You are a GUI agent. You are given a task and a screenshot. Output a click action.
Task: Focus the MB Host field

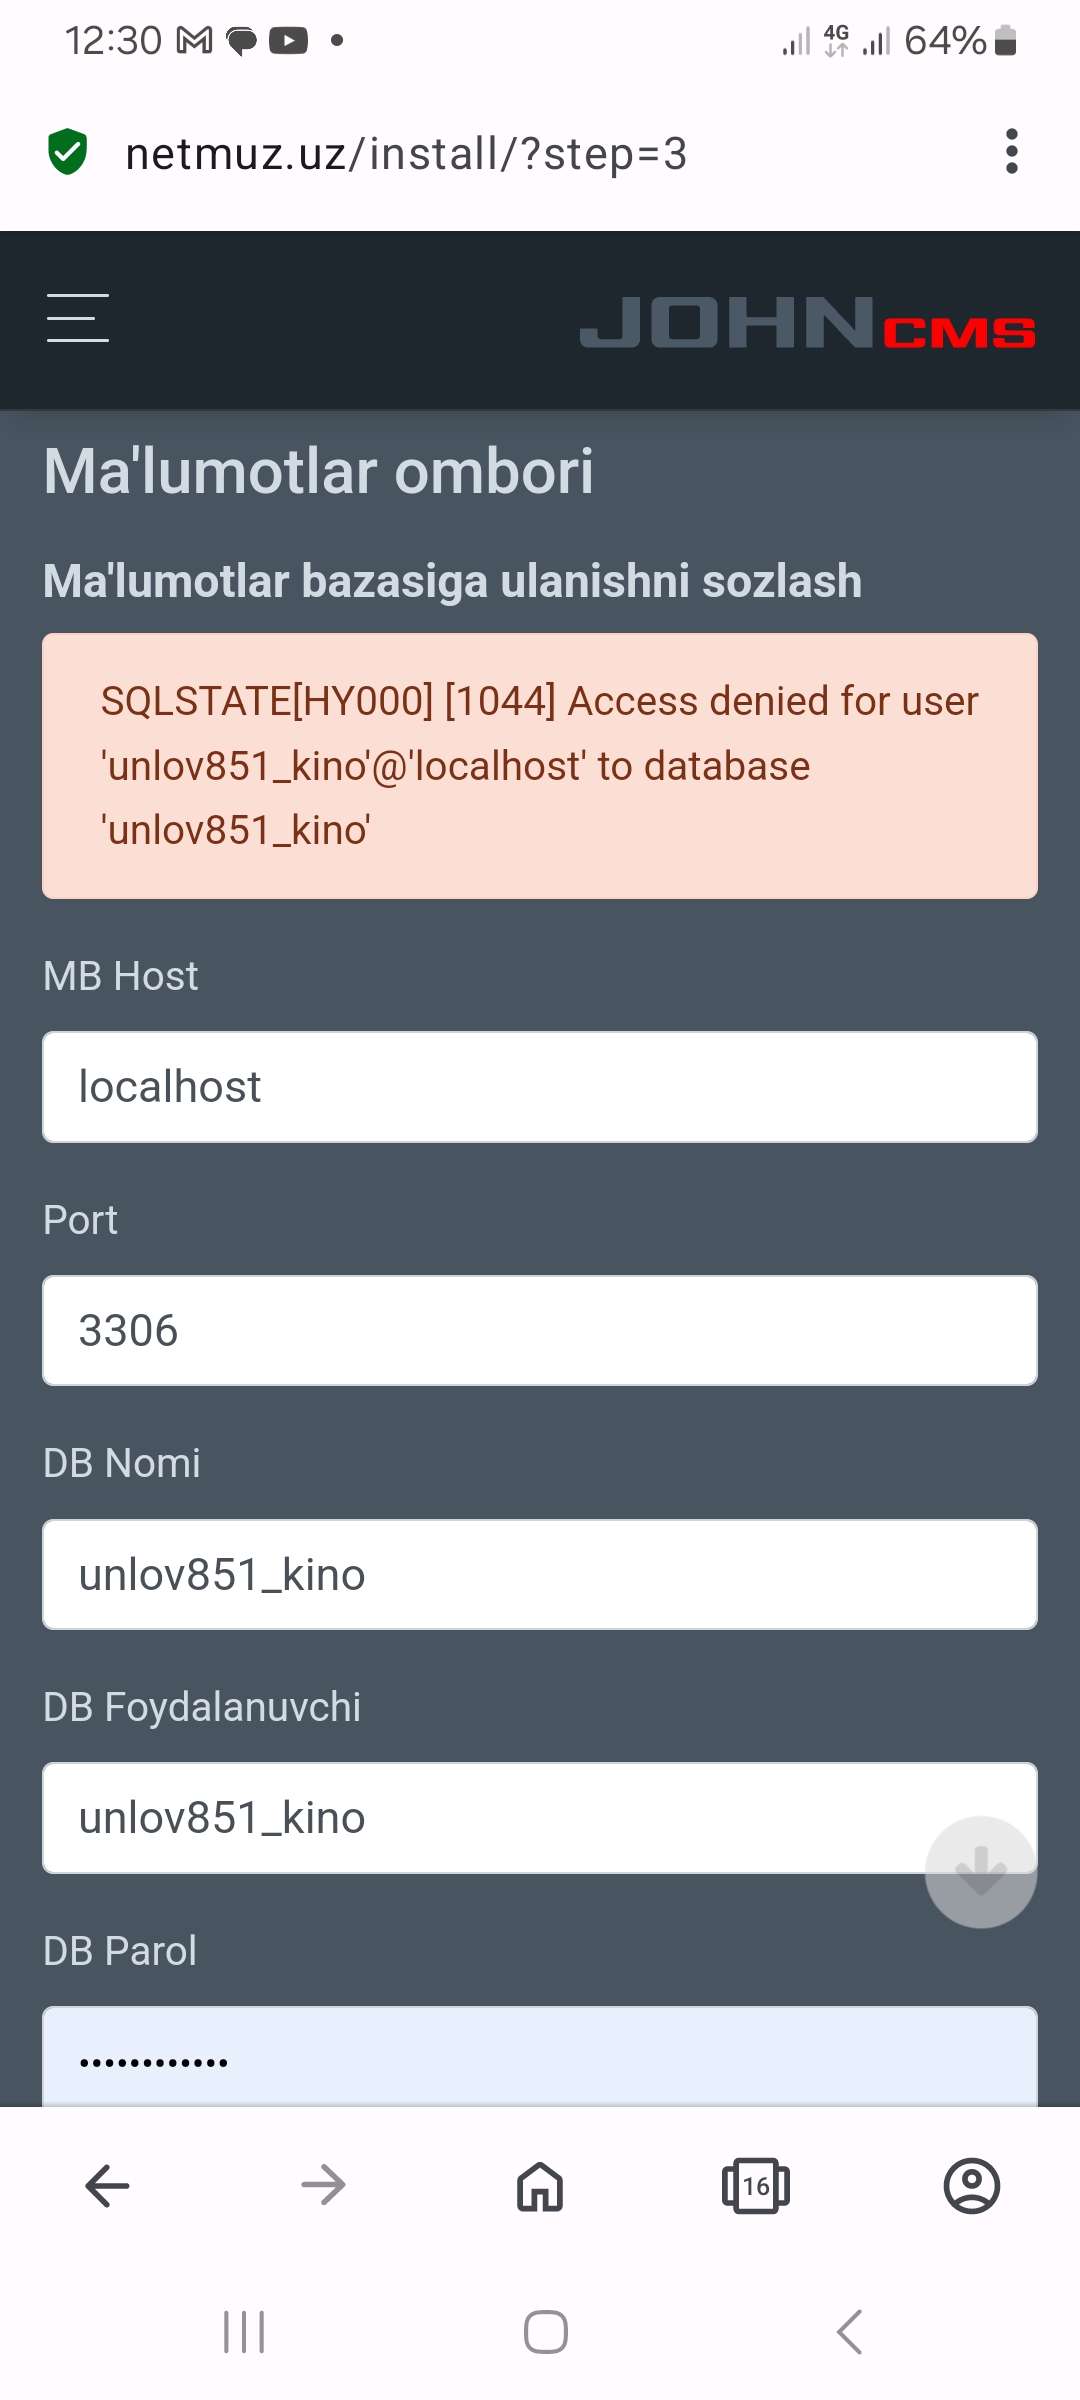tap(540, 1087)
